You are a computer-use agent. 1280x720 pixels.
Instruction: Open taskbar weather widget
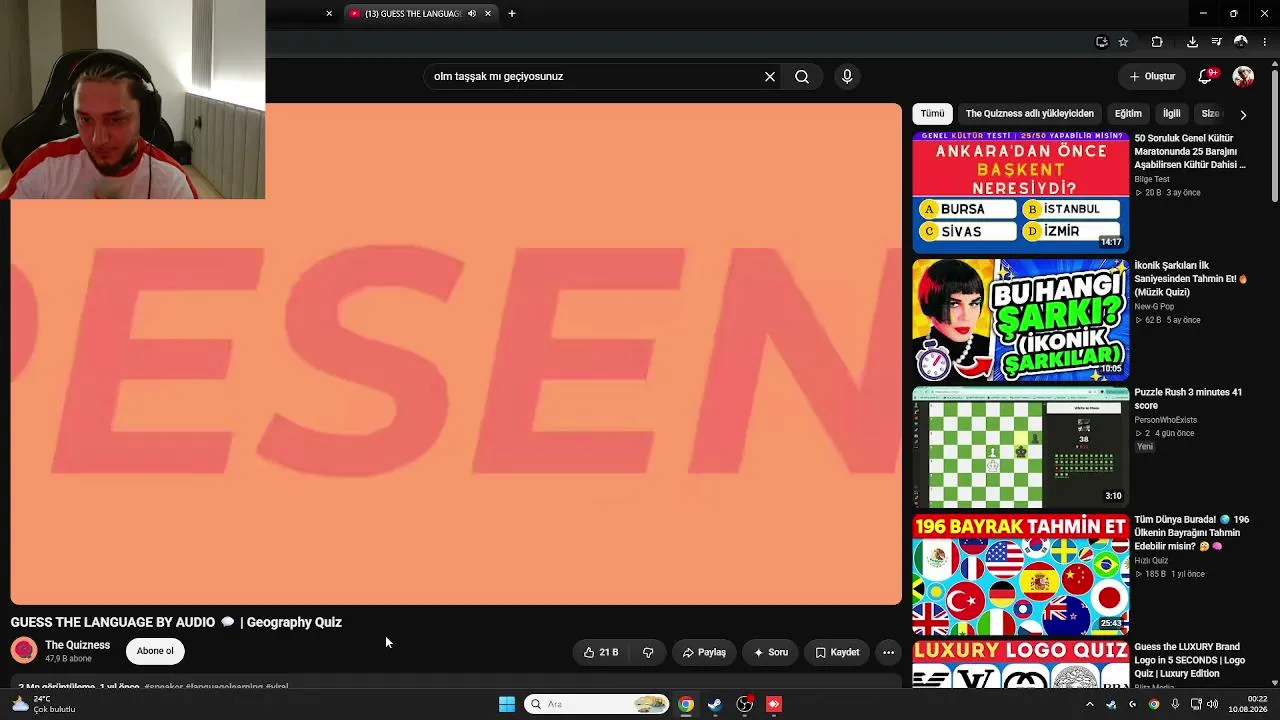(x=42, y=704)
